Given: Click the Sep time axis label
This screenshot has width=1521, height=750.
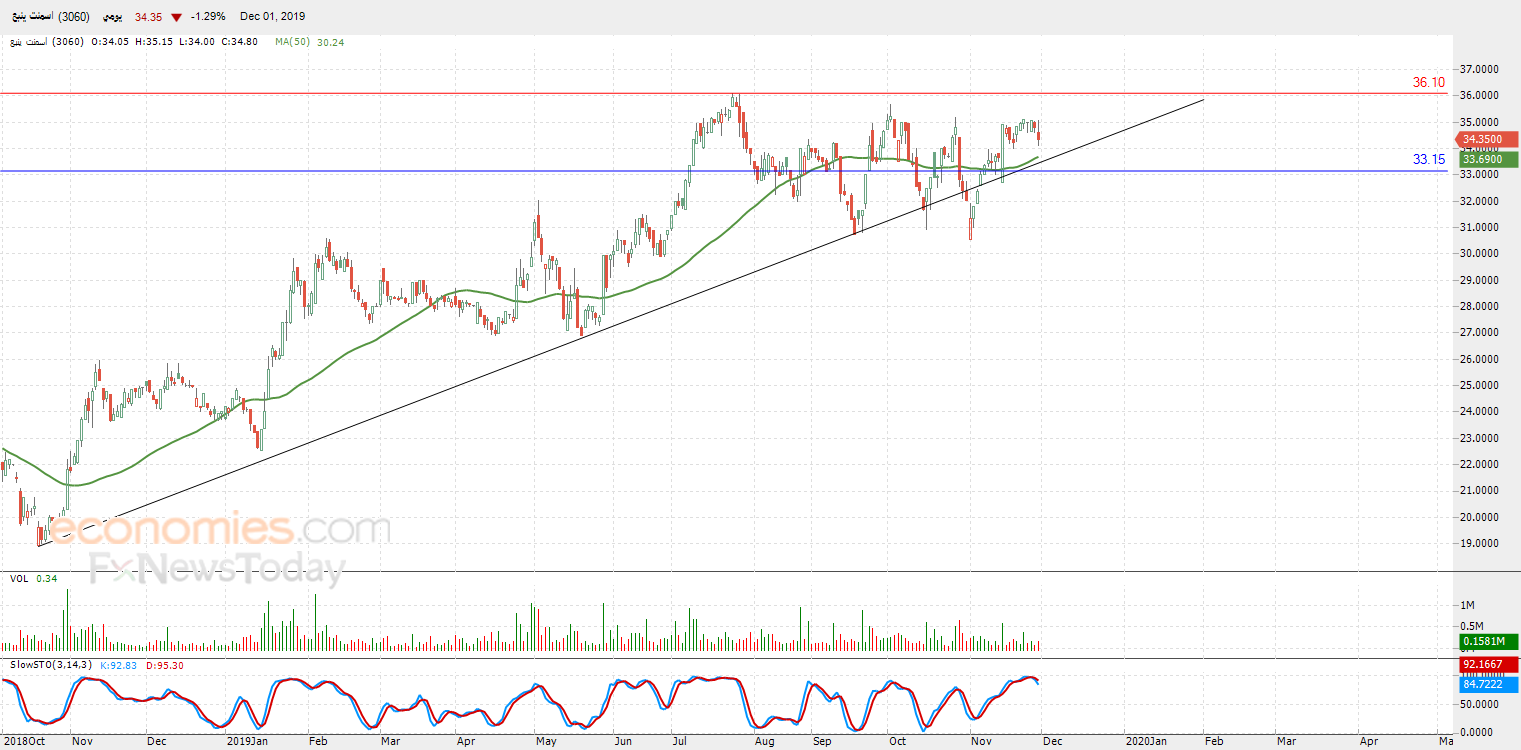Looking at the screenshot, I should [x=823, y=741].
